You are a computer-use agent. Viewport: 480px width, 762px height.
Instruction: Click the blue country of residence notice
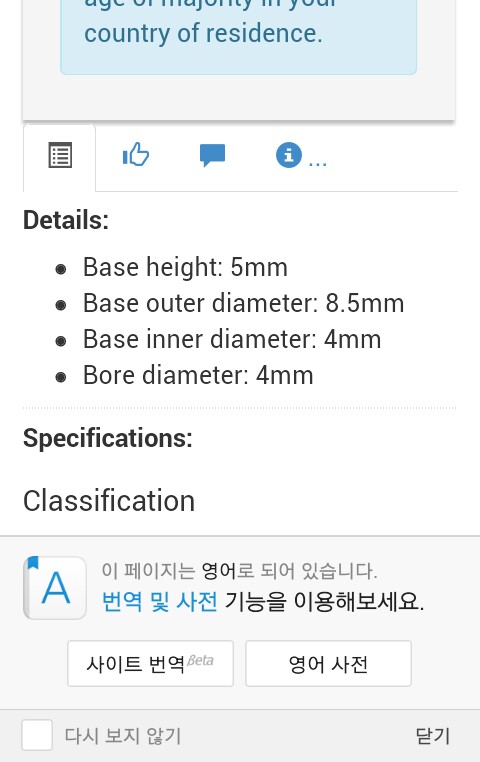239,34
